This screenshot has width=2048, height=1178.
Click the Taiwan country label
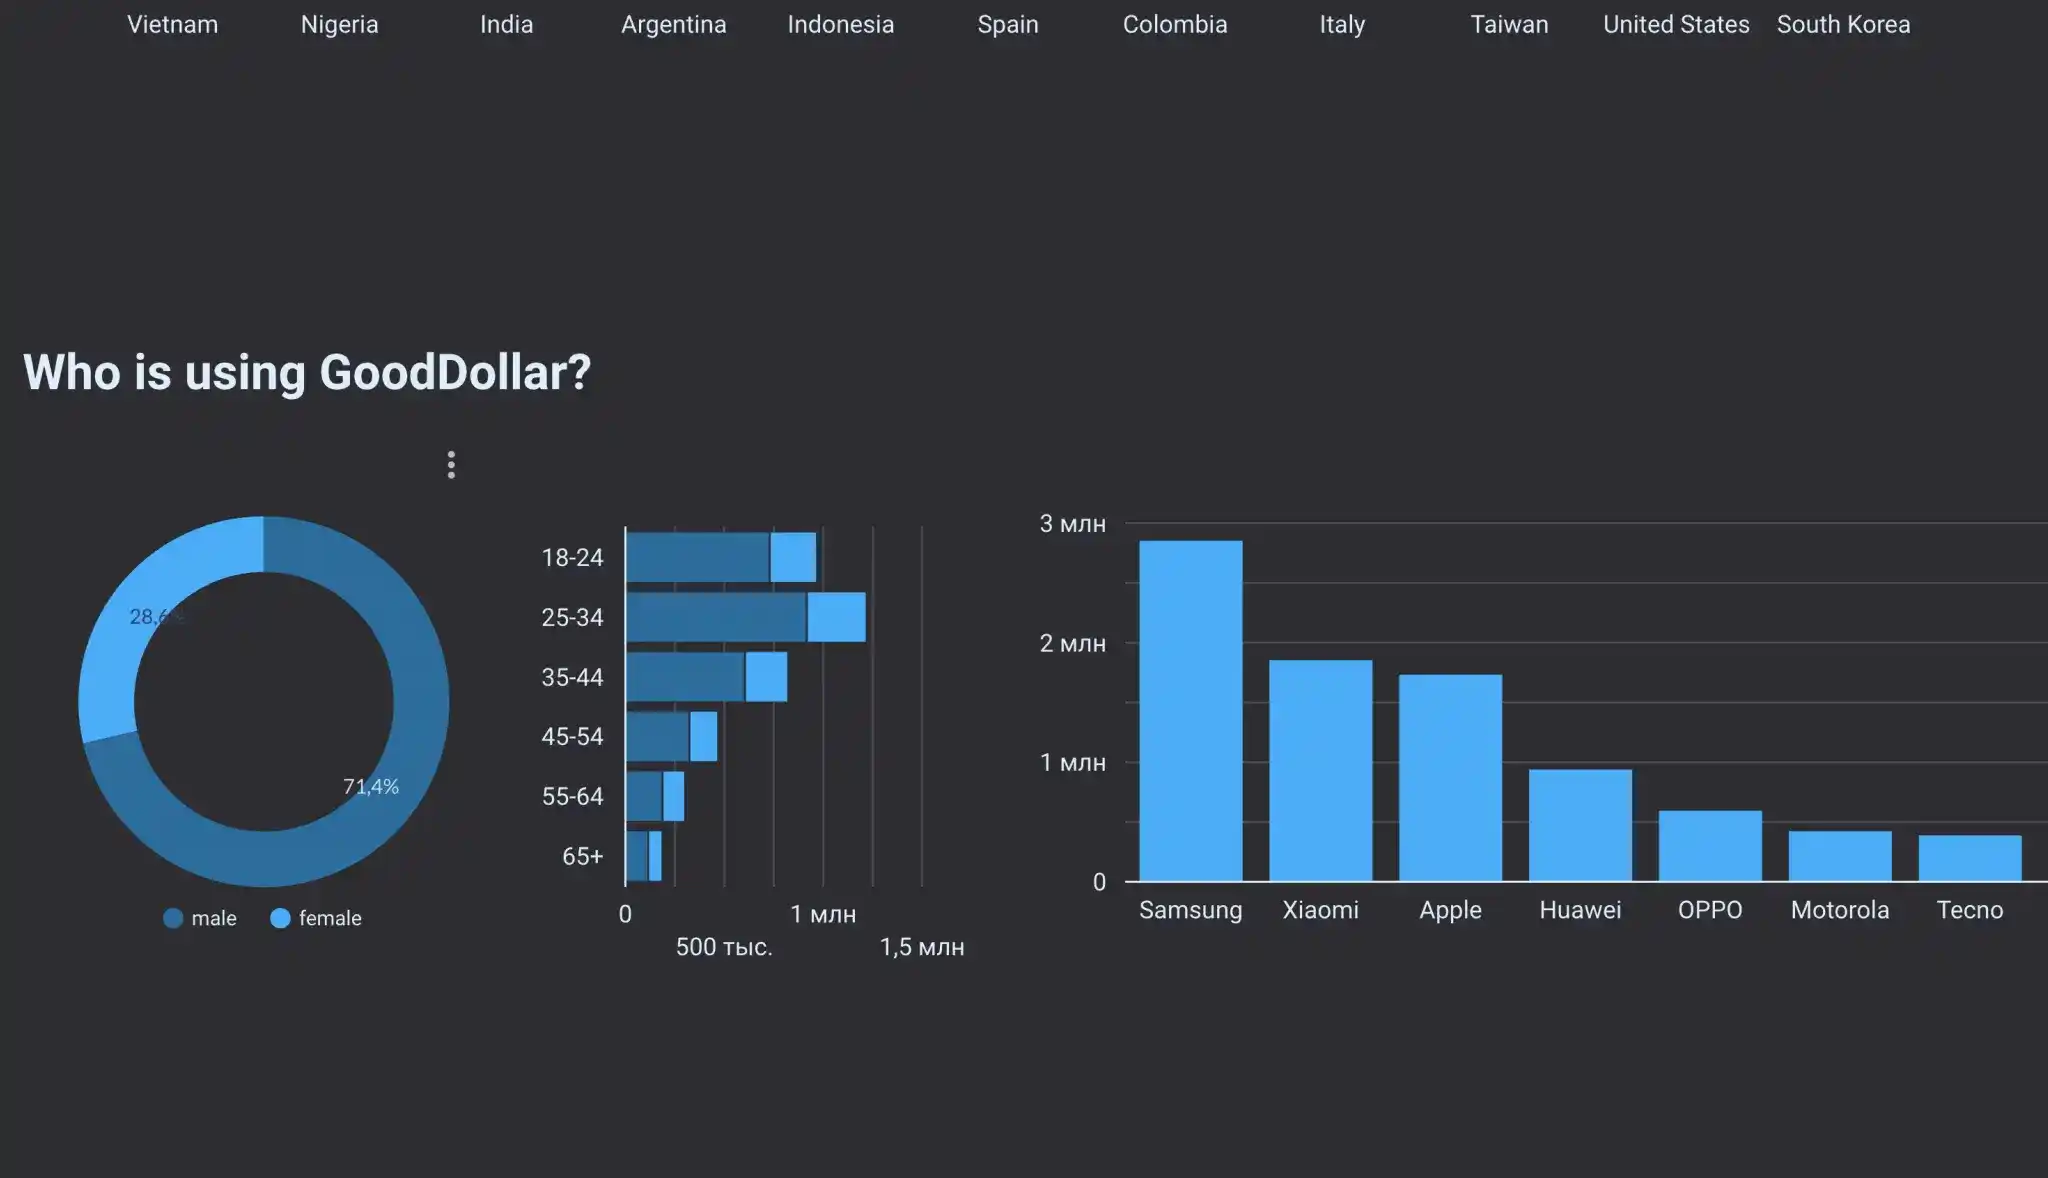pyautogui.click(x=1509, y=24)
